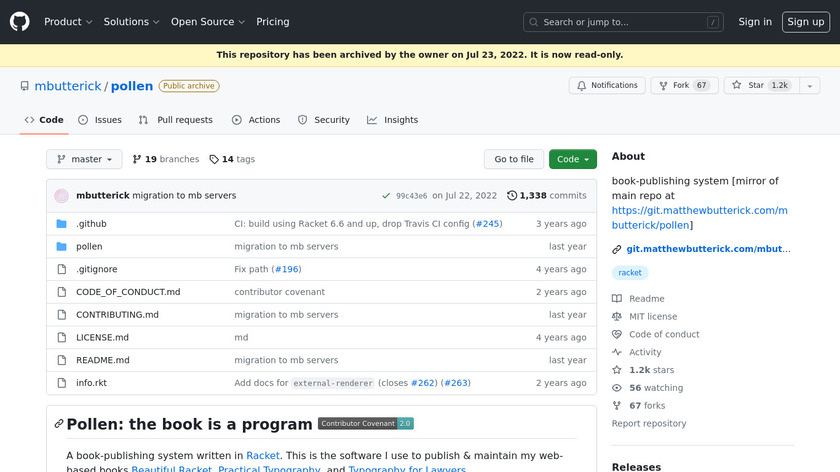This screenshot has height=472, width=840.
Task: Switch to the Security tab
Action: pyautogui.click(x=324, y=120)
